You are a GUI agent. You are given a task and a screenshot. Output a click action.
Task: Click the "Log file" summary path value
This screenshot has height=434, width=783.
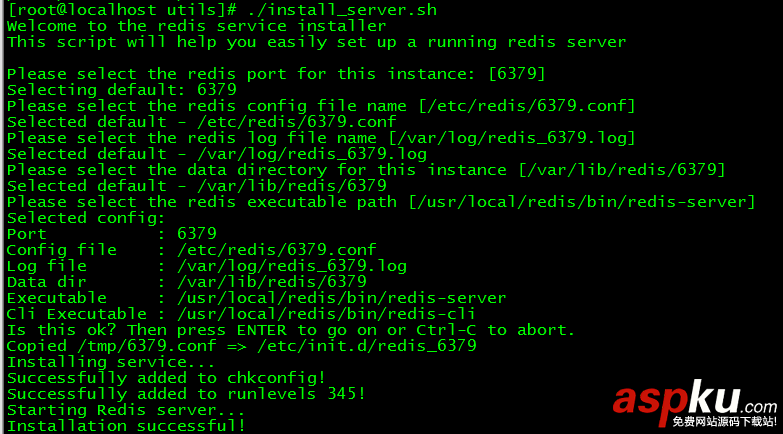point(291,266)
